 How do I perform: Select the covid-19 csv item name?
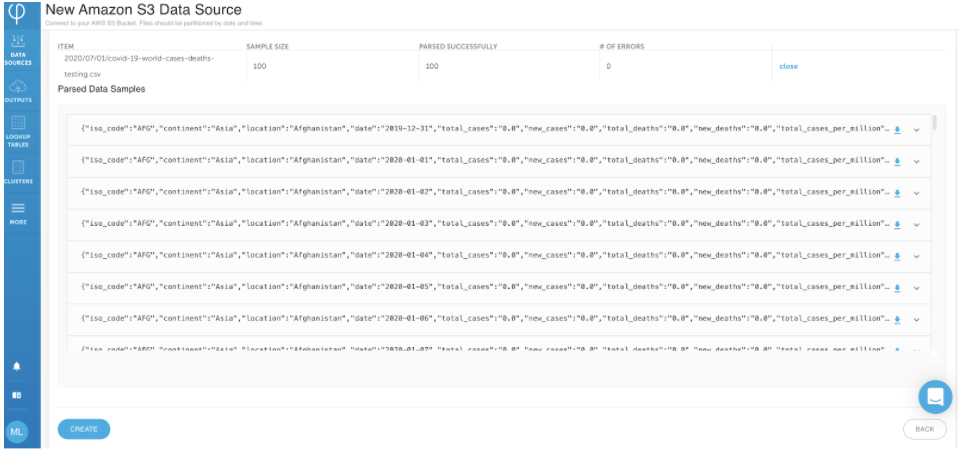pos(139,66)
